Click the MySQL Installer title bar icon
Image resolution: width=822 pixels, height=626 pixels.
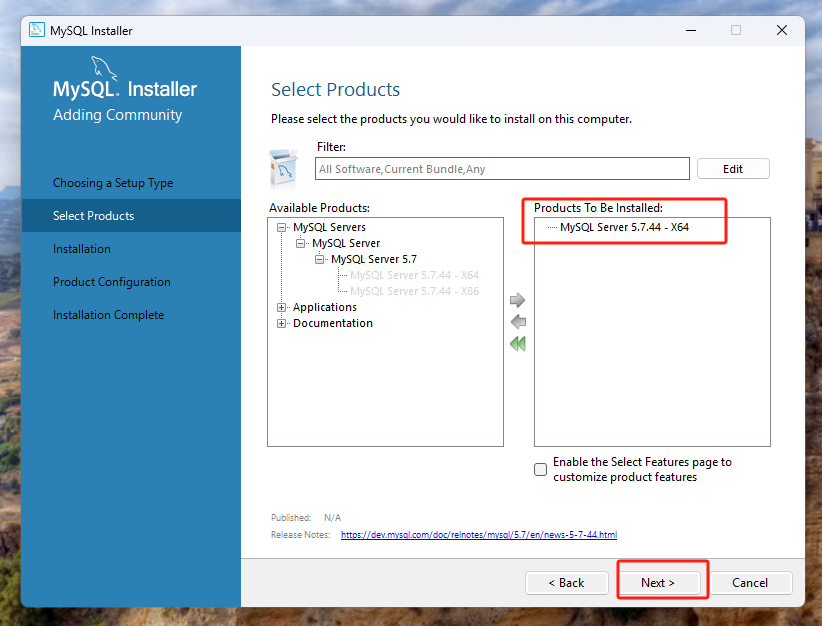[x=37, y=30]
